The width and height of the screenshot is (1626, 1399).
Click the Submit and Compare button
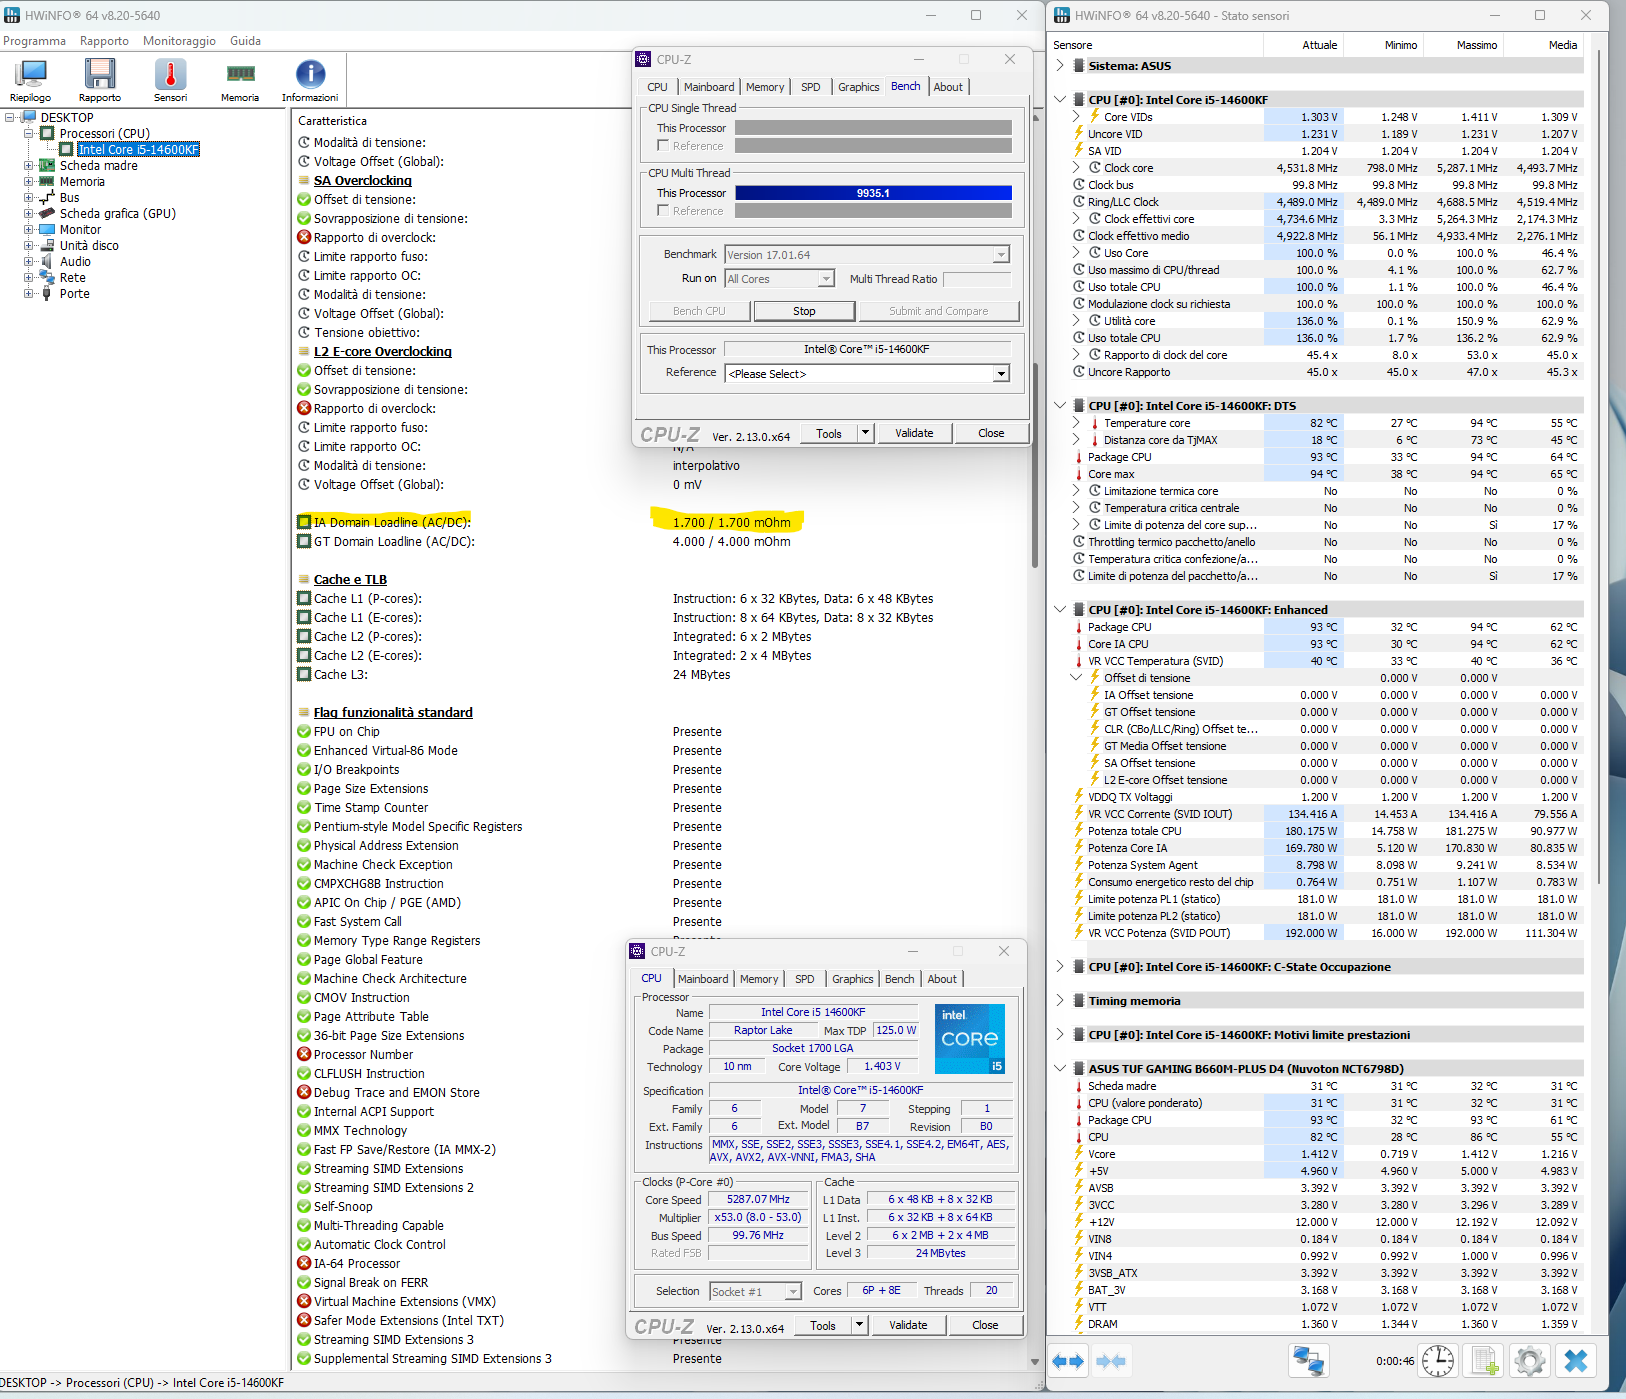click(x=939, y=311)
